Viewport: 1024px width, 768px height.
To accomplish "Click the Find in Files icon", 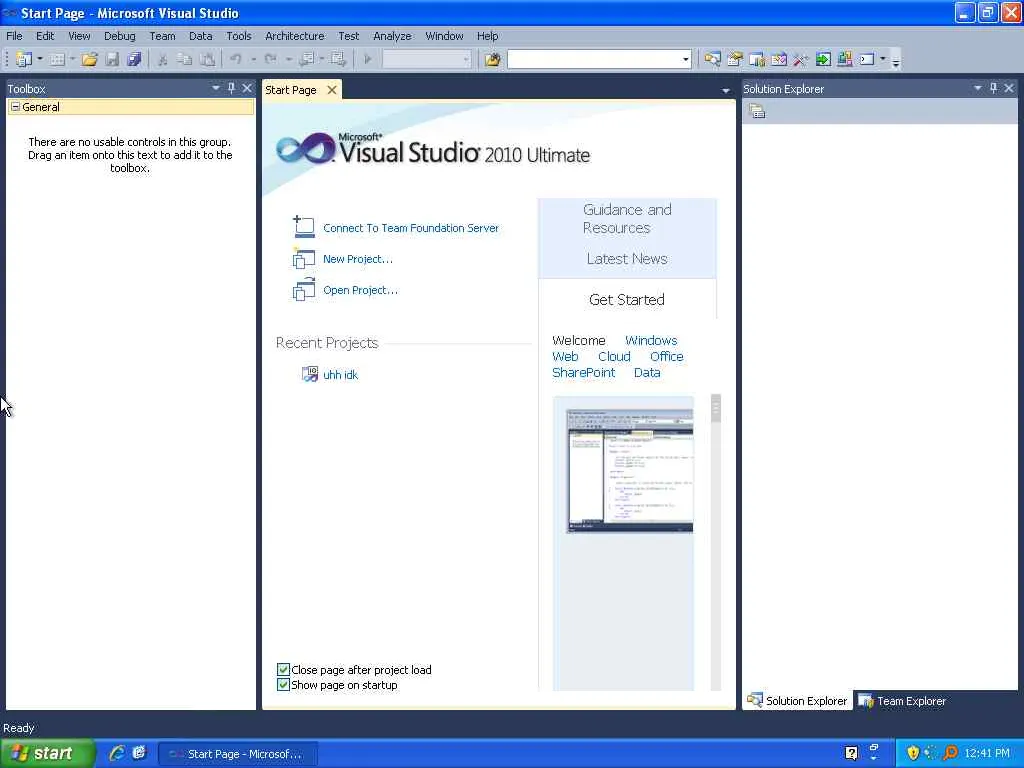I will click(492, 59).
